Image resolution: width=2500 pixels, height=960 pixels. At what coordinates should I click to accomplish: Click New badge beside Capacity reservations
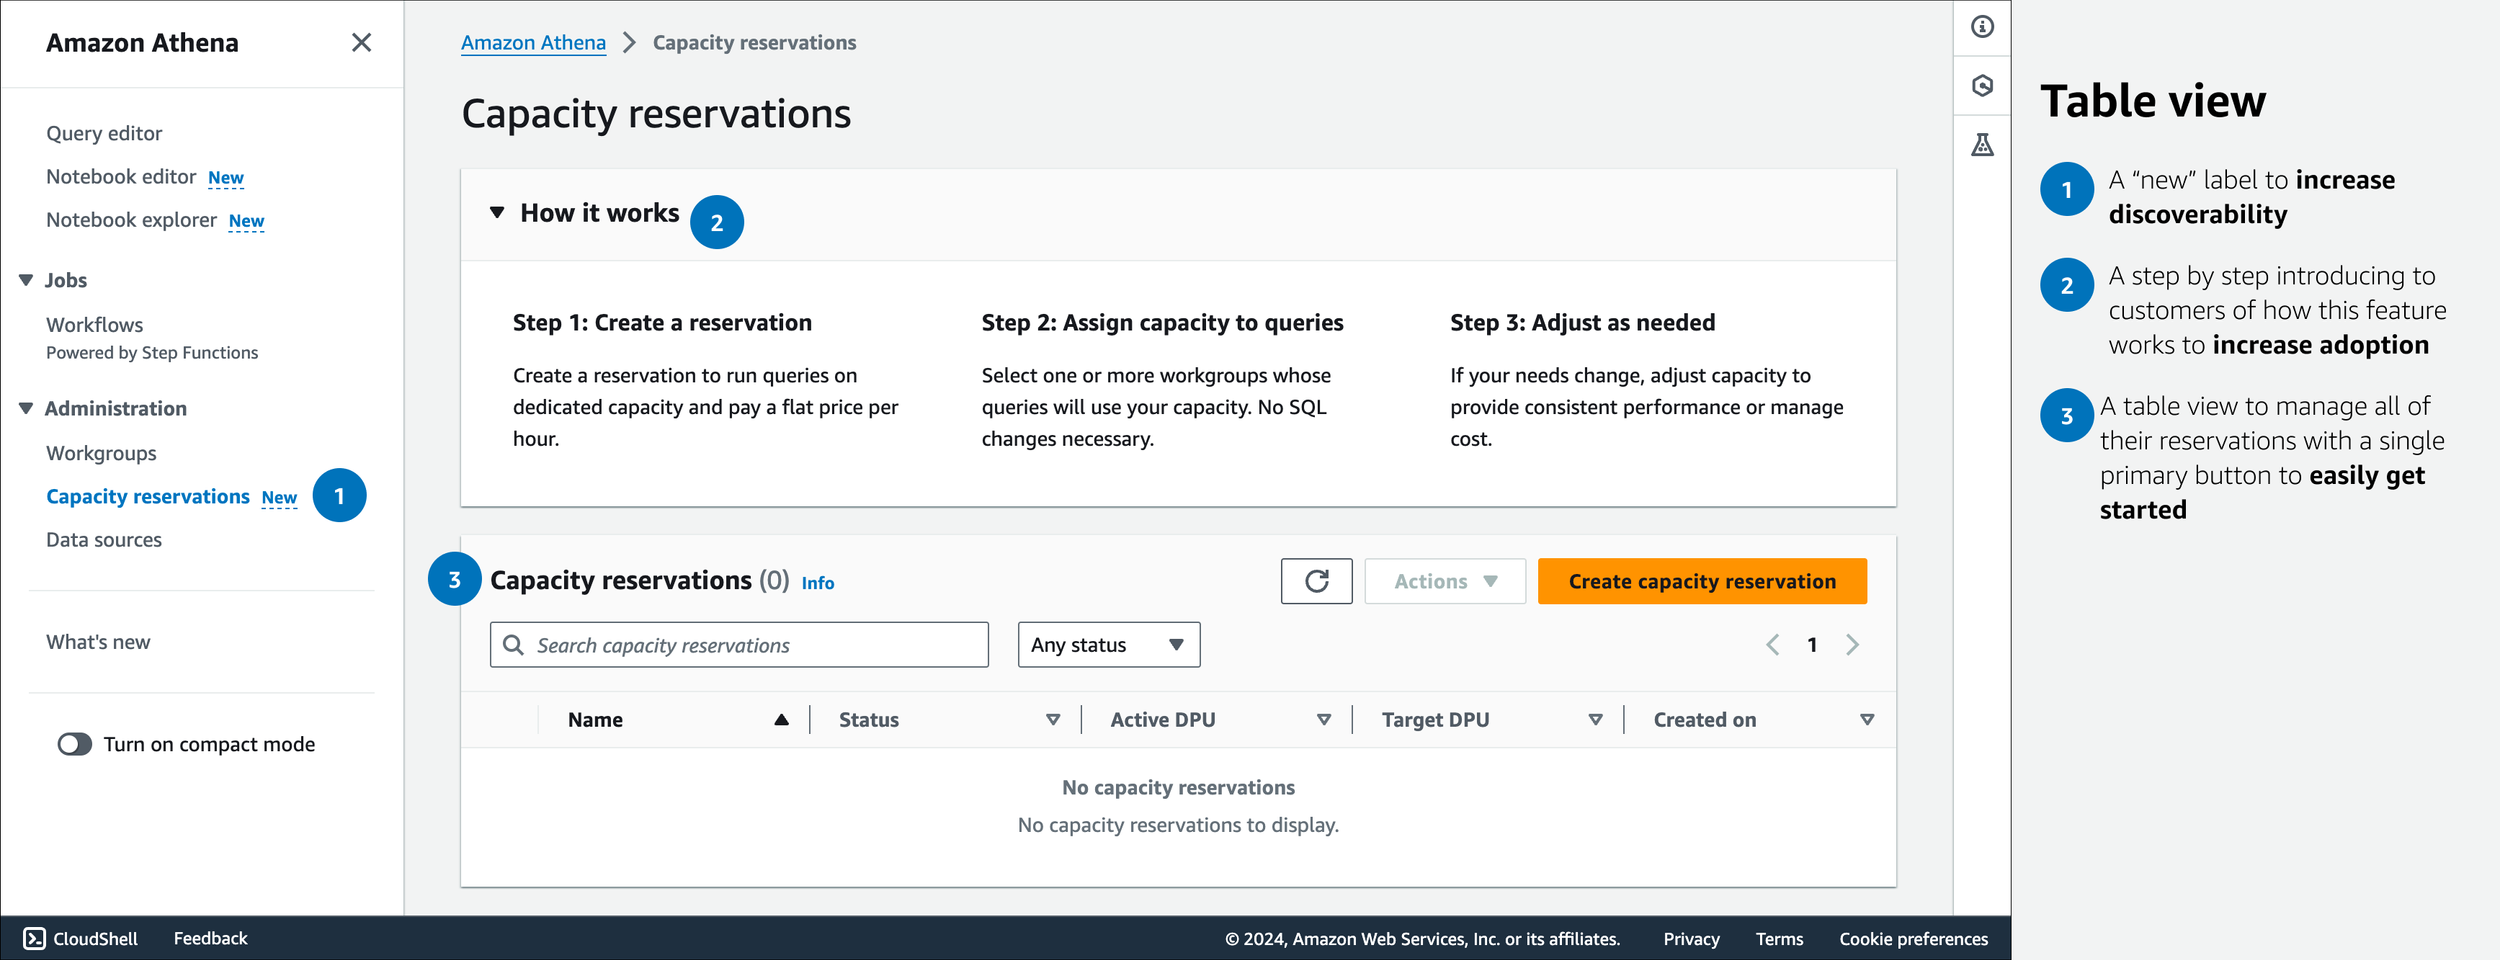pos(279,498)
